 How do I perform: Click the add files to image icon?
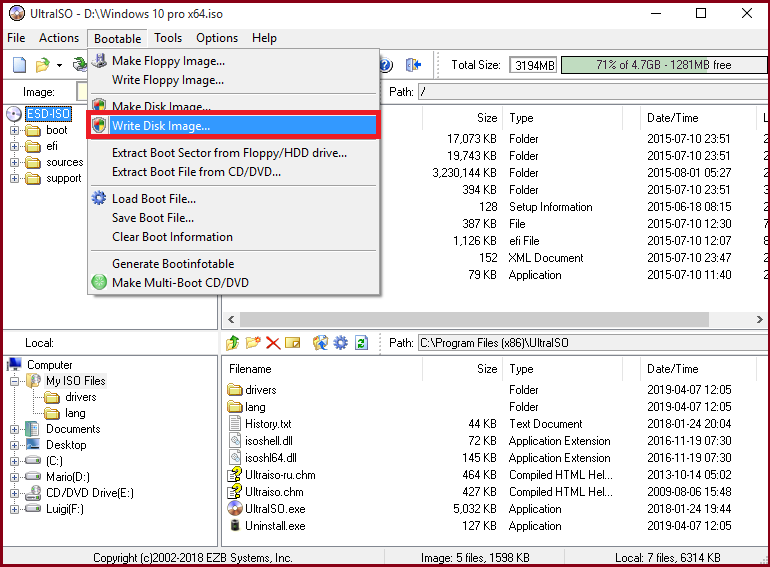pyautogui.click(x=320, y=343)
